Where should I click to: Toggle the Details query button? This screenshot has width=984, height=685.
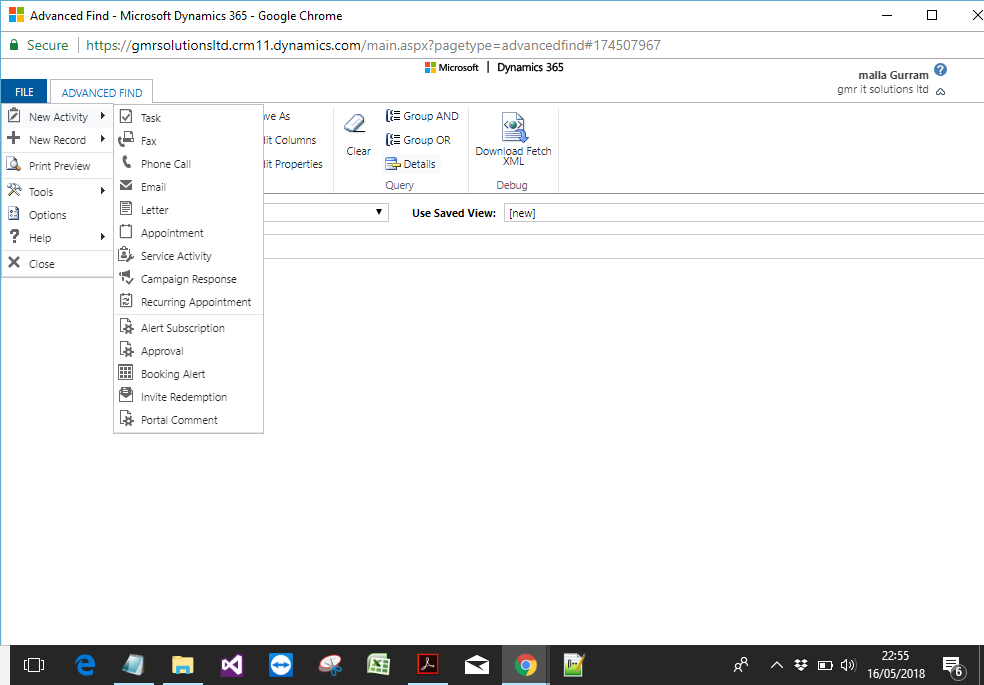point(411,164)
